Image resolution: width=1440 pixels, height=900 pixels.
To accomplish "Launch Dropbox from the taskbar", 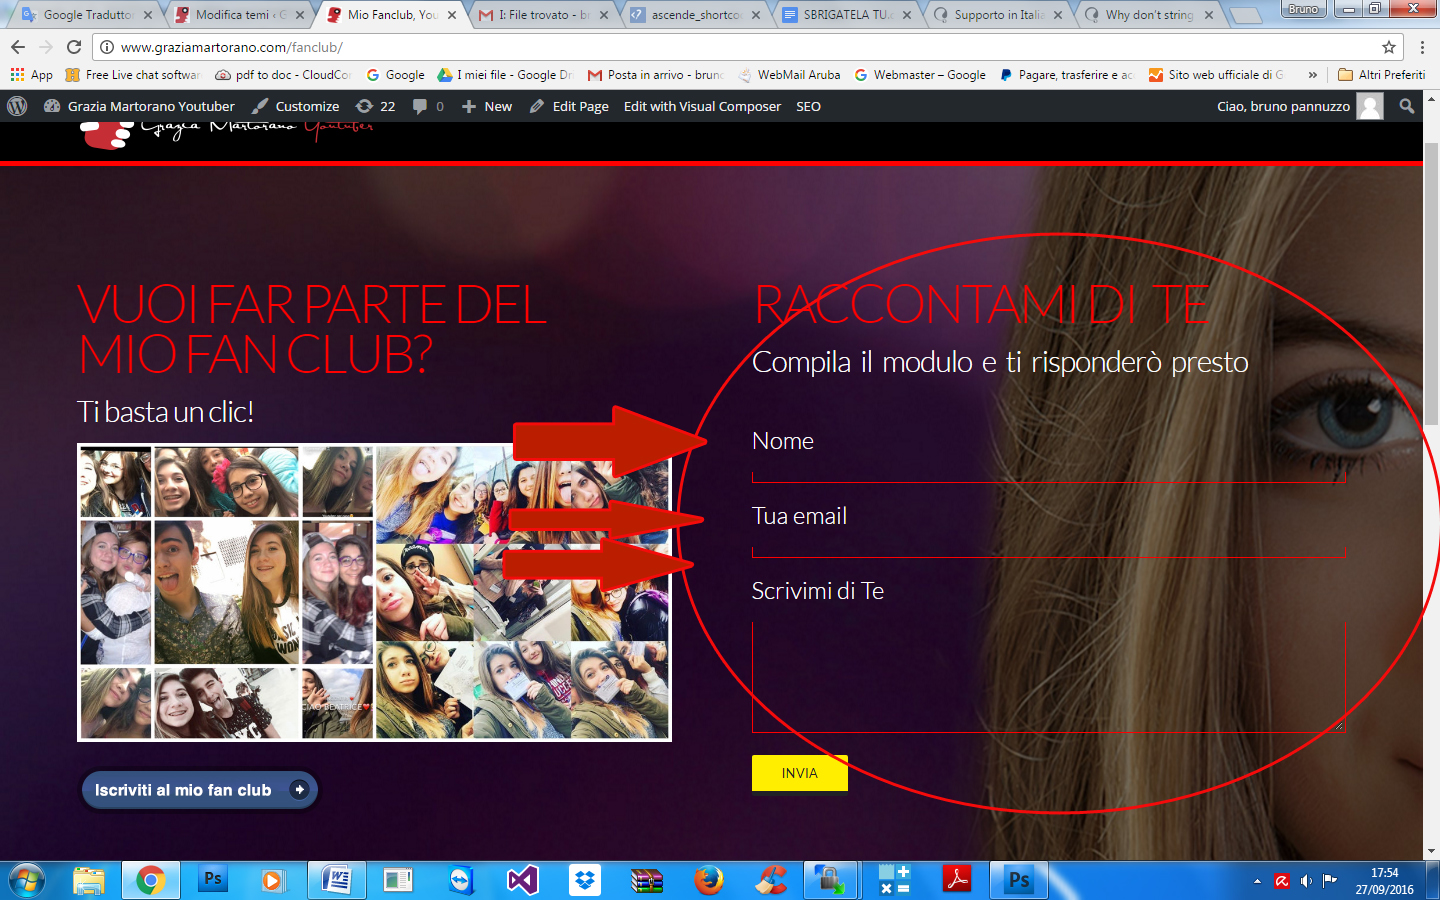I will coord(585,880).
